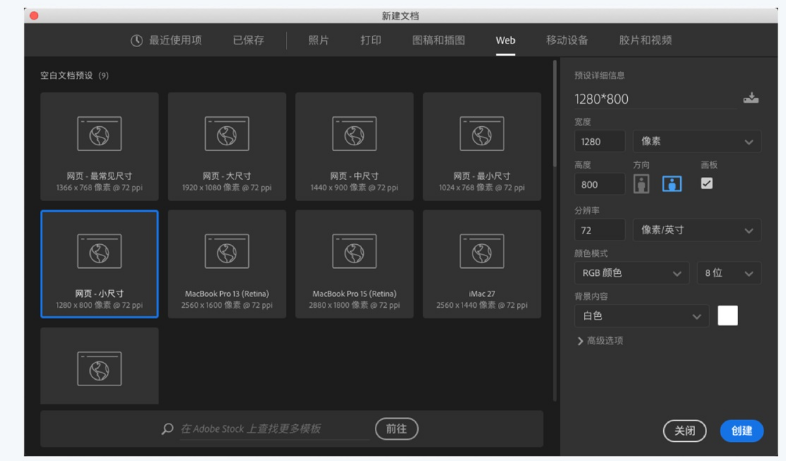Toggle the 画板 artboard checkbox
This screenshot has height=461, width=786.
point(707,184)
